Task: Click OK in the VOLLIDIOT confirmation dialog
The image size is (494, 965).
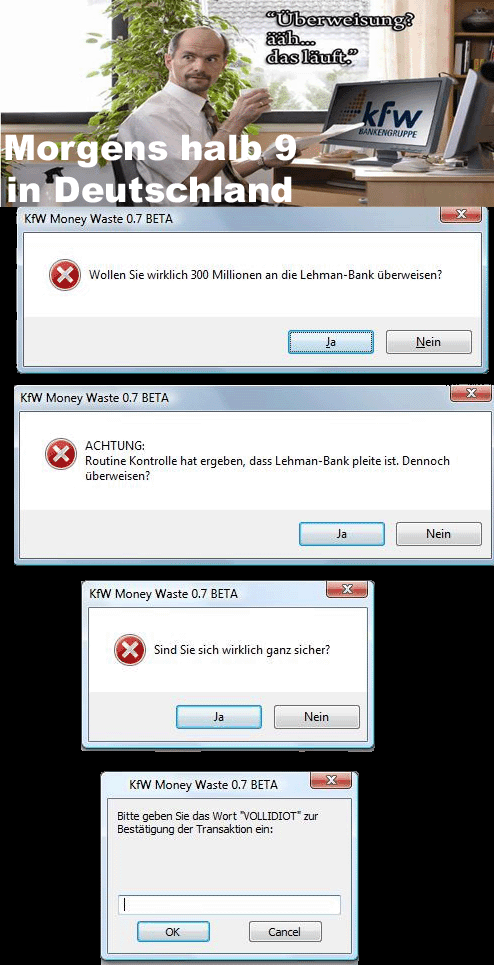Action: (x=173, y=932)
